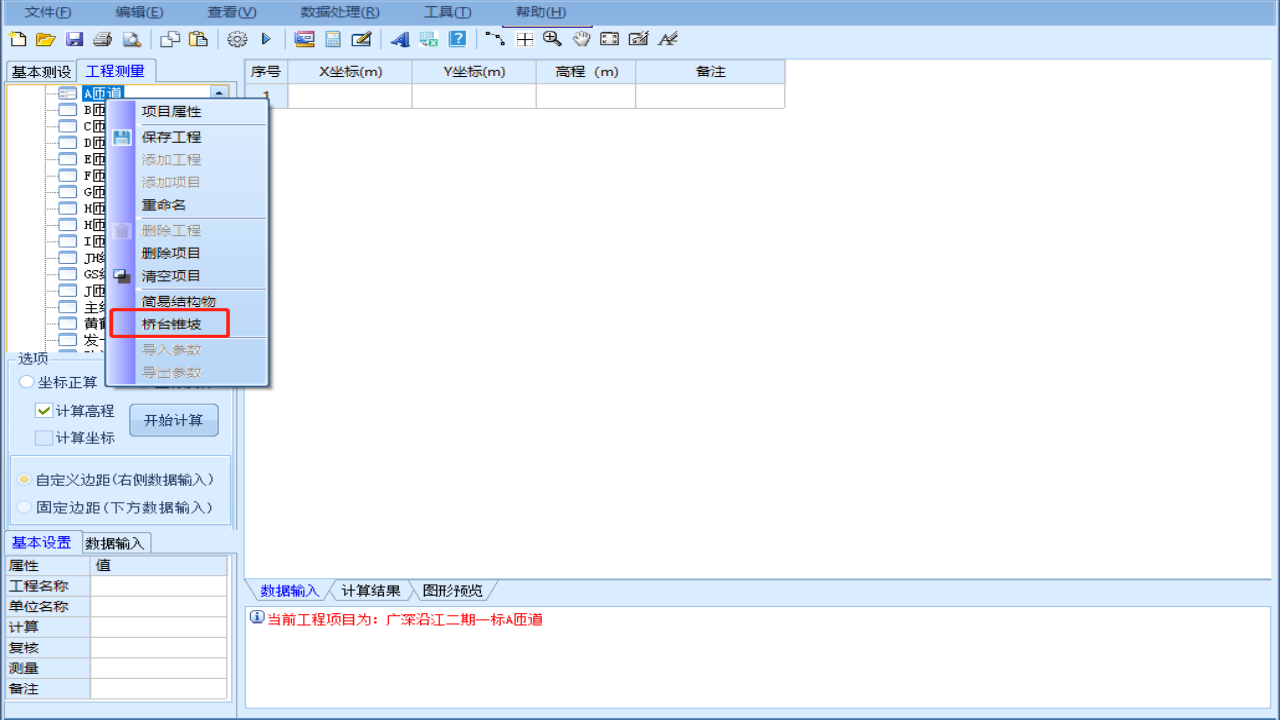Uncheck the 计算高程 checkbox

click(x=44, y=411)
